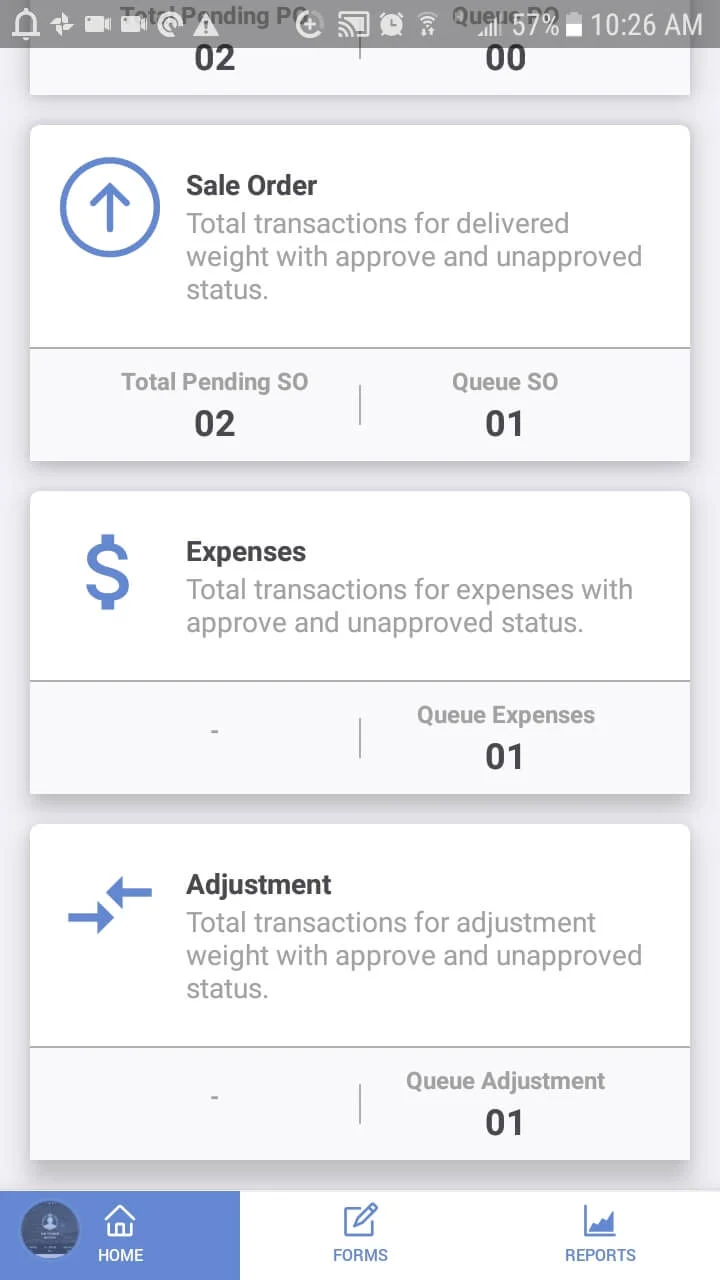Open the Adjustment heading
This screenshot has width=720, height=1280.
click(259, 884)
